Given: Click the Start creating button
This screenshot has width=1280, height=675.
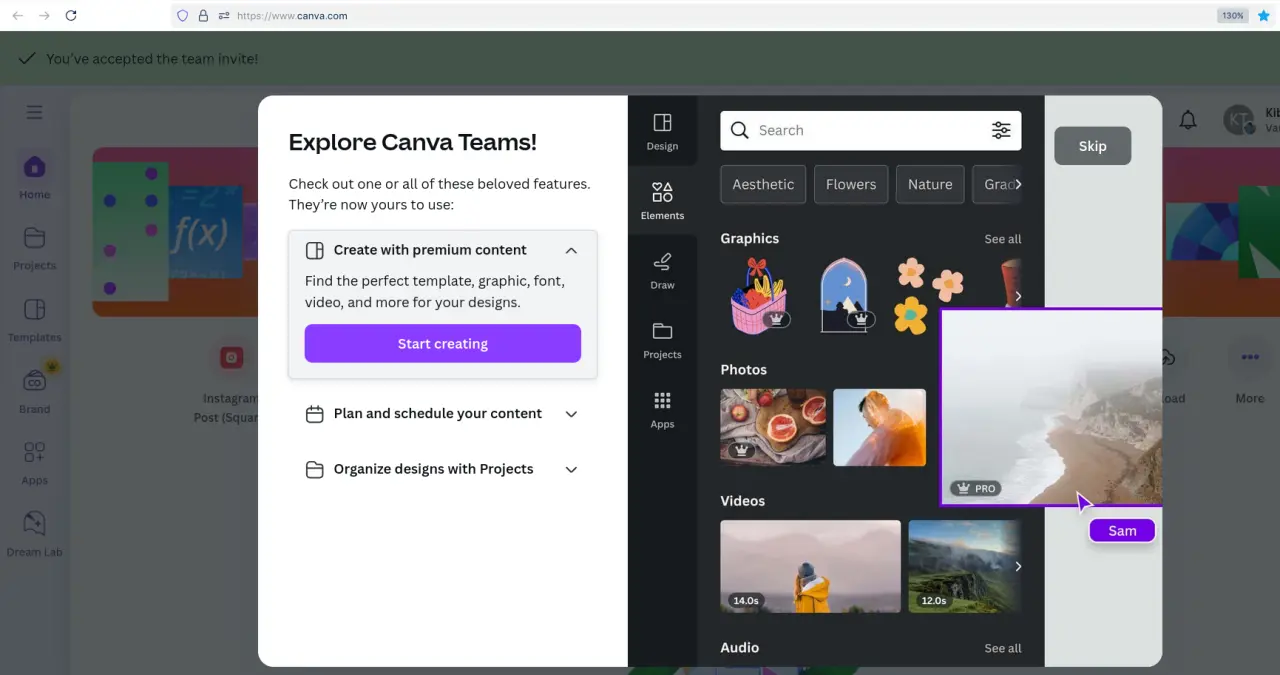Looking at the screenshot, I should point(443,343).
